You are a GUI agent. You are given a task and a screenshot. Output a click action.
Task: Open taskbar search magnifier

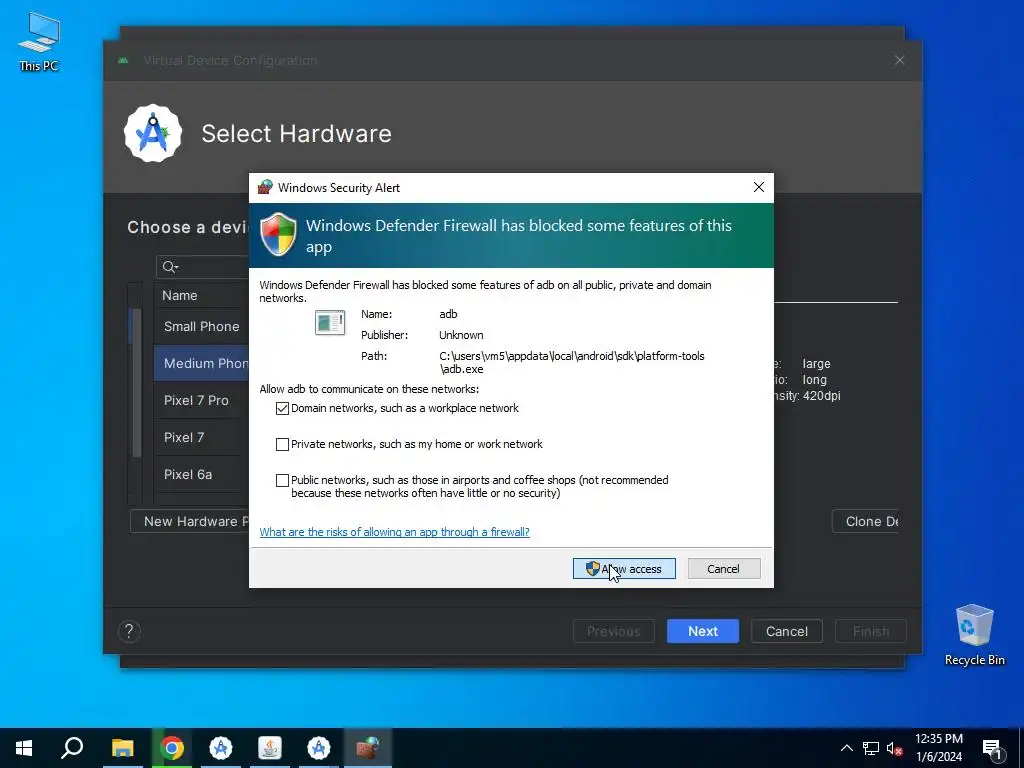72,748
